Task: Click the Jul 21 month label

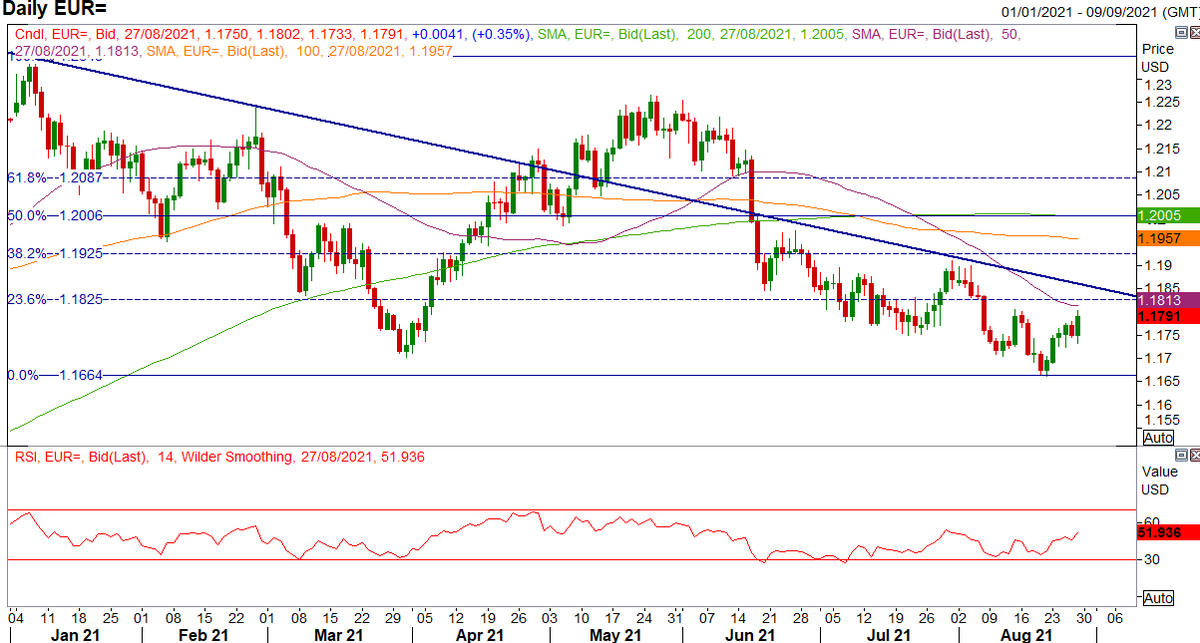Action: point(887,634)
